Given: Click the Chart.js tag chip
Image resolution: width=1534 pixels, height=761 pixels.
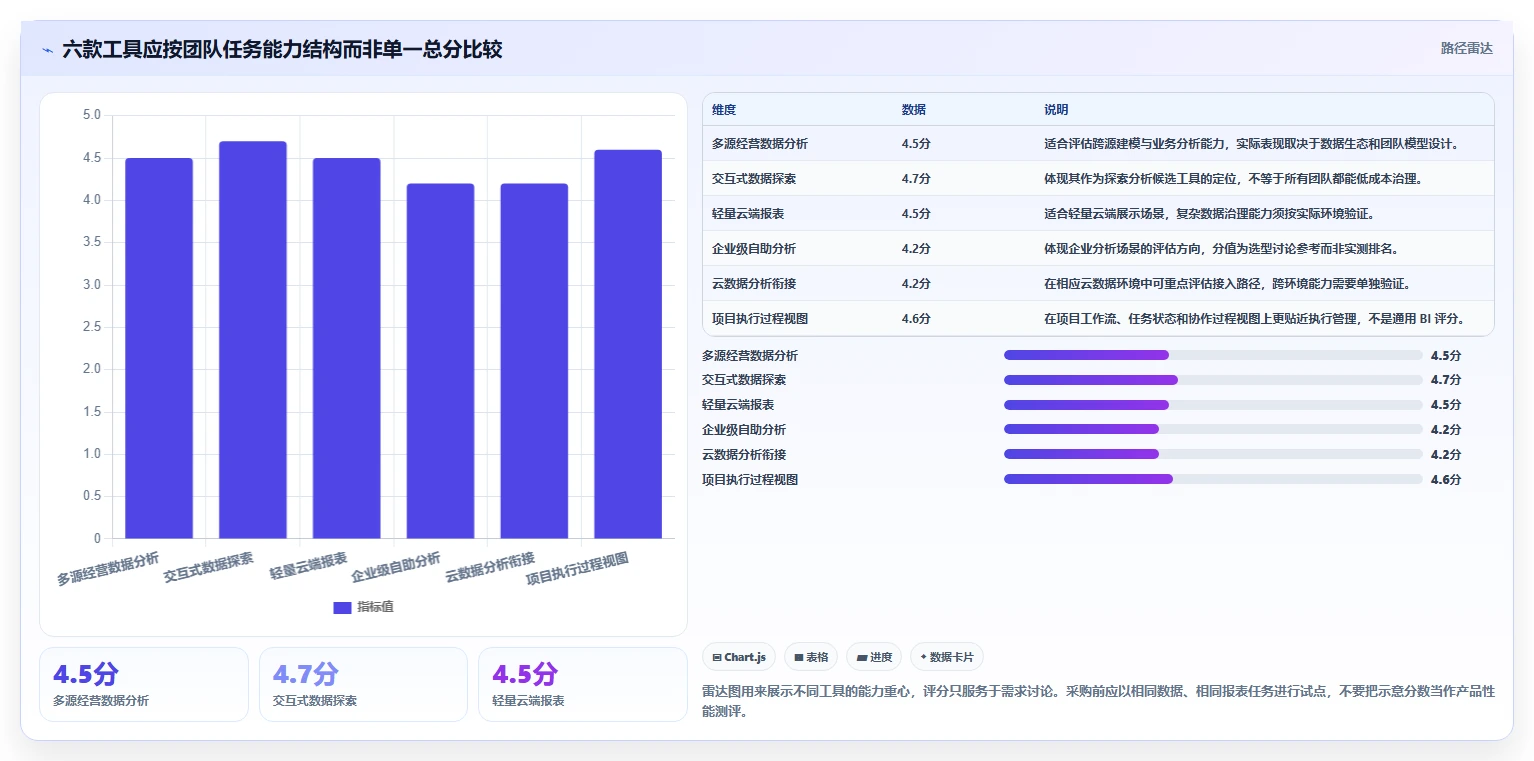Looking at the screenshot, I should click(739, 657).
